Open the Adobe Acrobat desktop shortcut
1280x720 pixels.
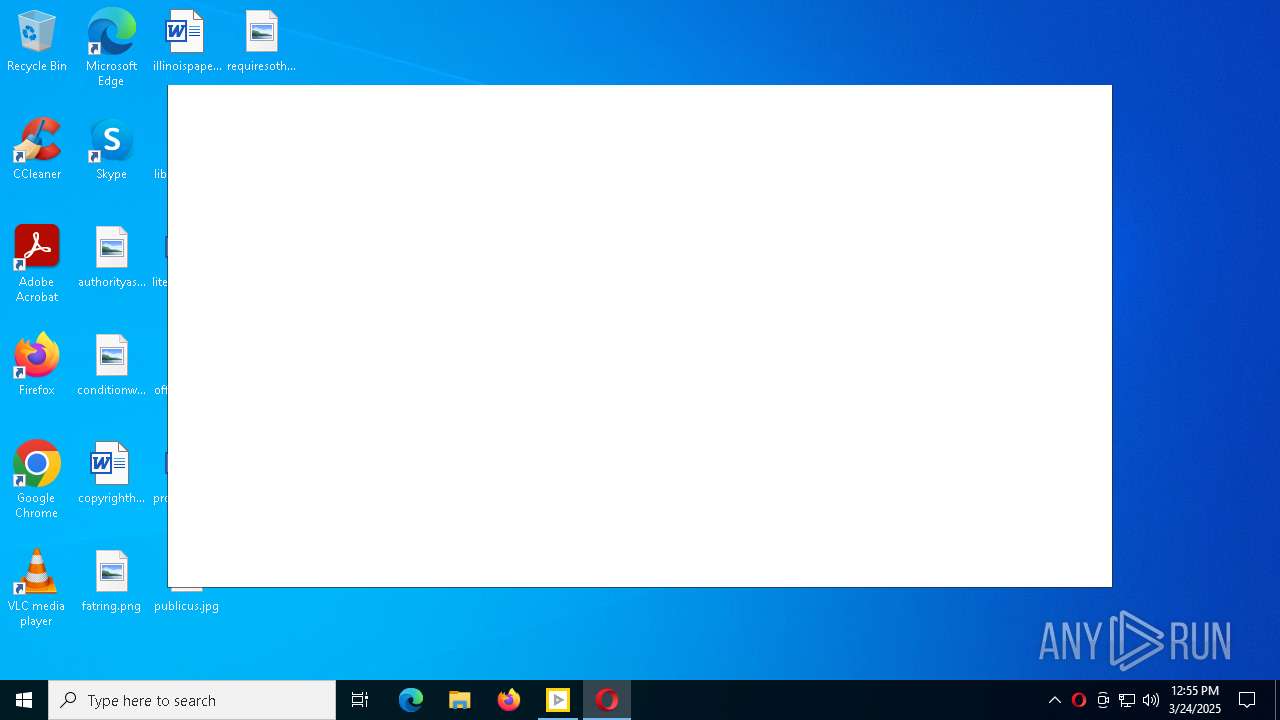[x=37, y=264]
